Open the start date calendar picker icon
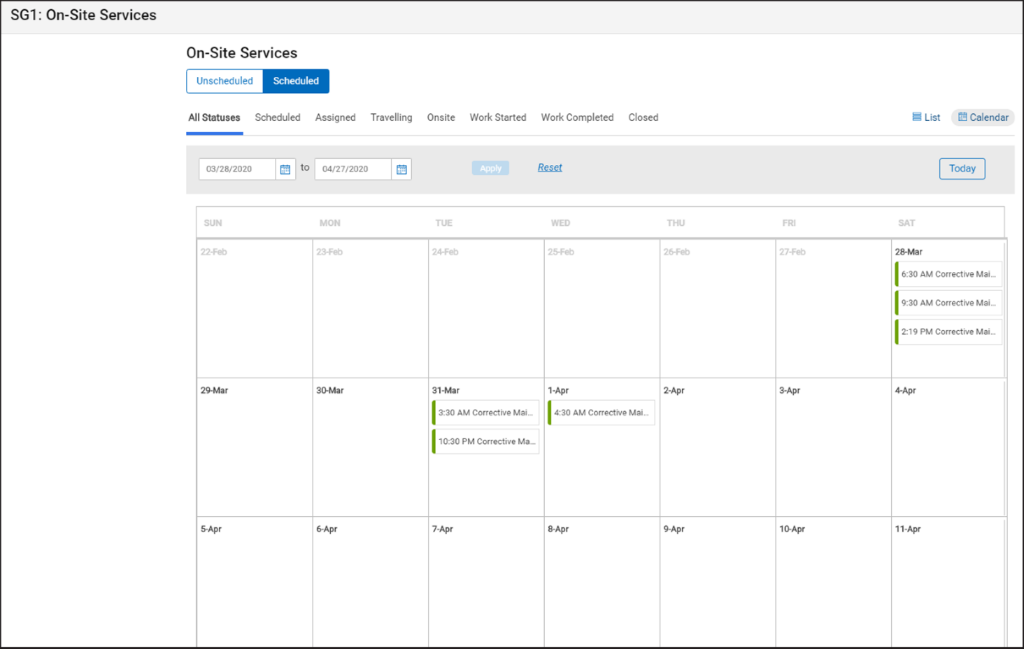The width and height of the screenshot is (1024, 649). (285, 170)
